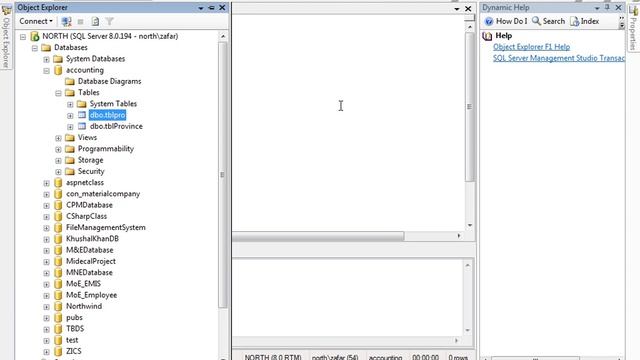Open Dynamic Help window position dropdown
Image resolution: width=640 pixels, height=360 pixels.
point(597,8)
